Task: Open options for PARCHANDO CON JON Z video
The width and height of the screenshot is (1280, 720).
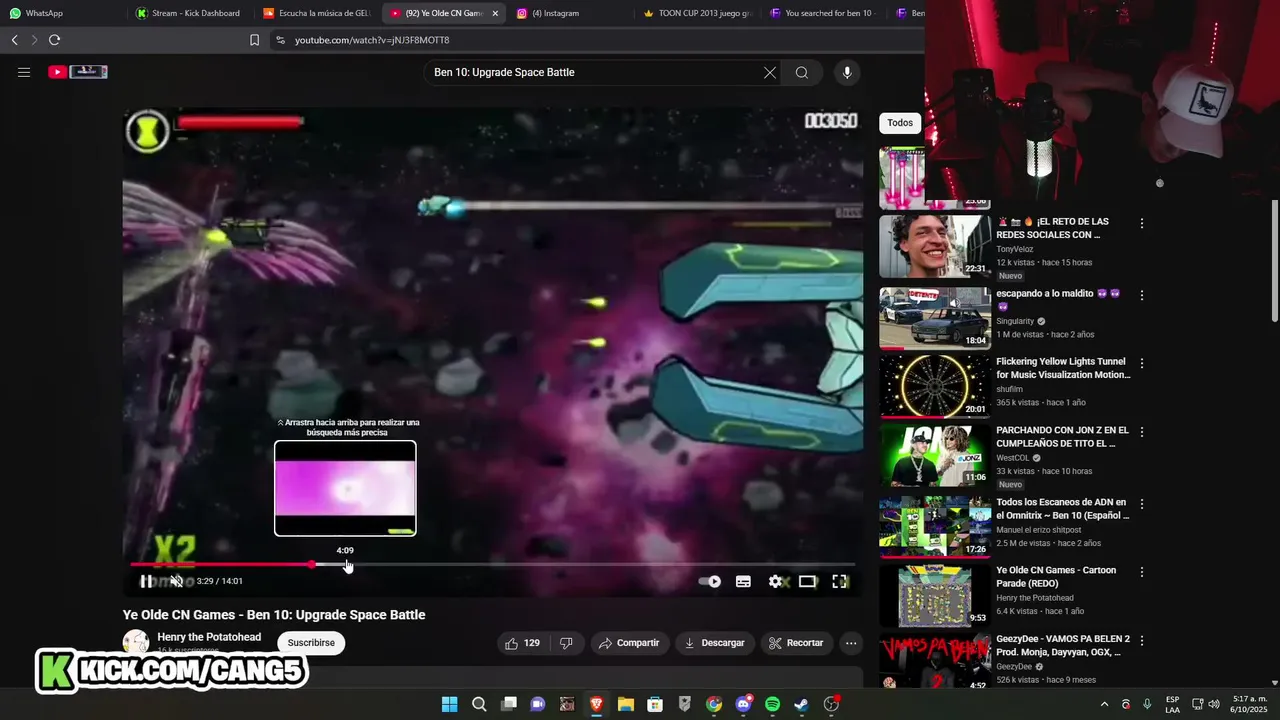Action: click(1142, 432)
